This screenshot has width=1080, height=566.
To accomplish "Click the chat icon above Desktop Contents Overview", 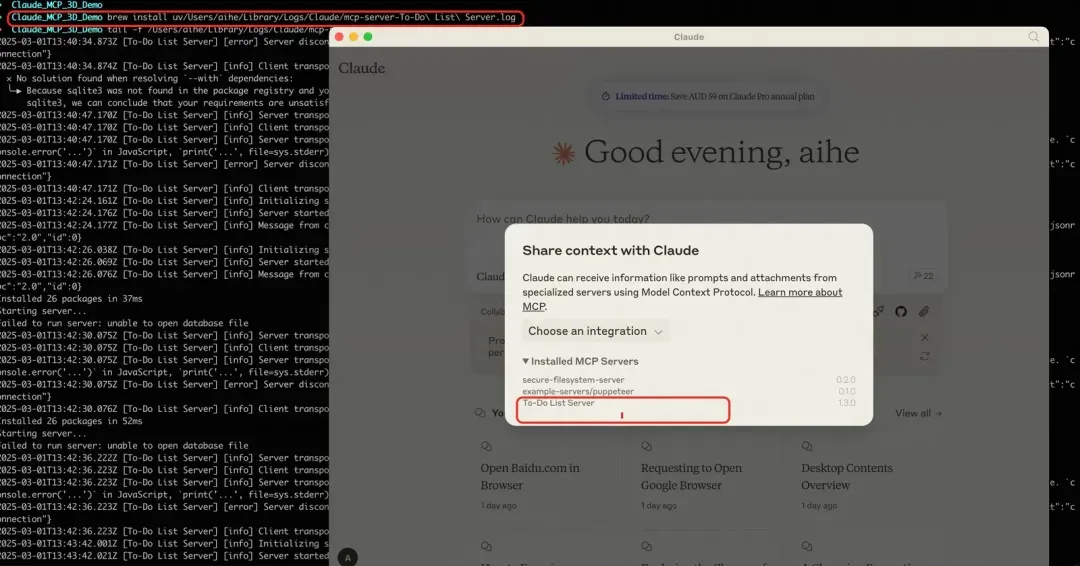I will point(807,446).
